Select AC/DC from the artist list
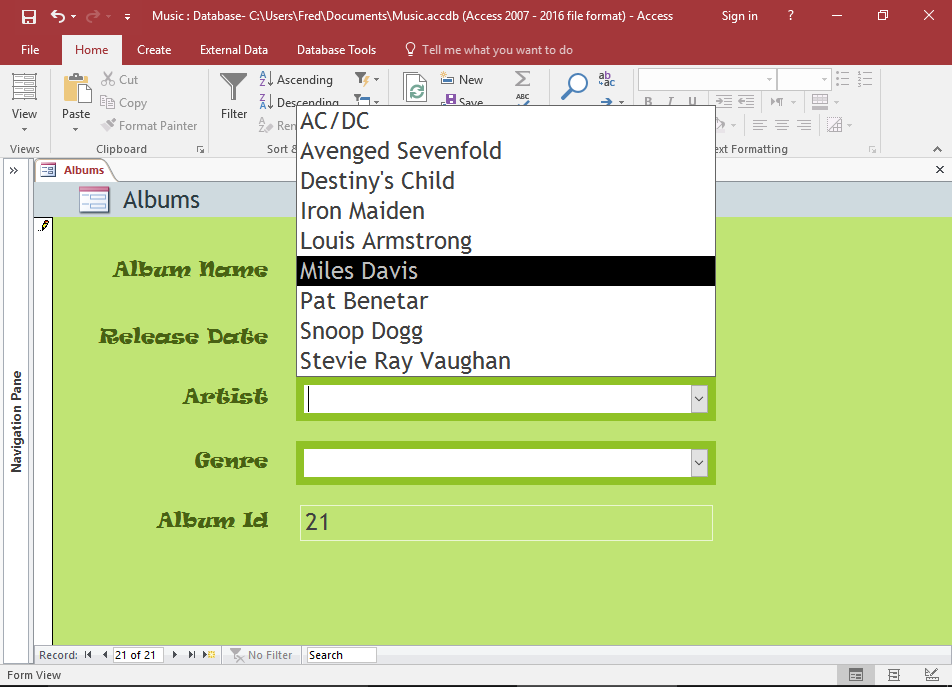The width and height of the screenshot is (952, 687). tap(506, 121)
